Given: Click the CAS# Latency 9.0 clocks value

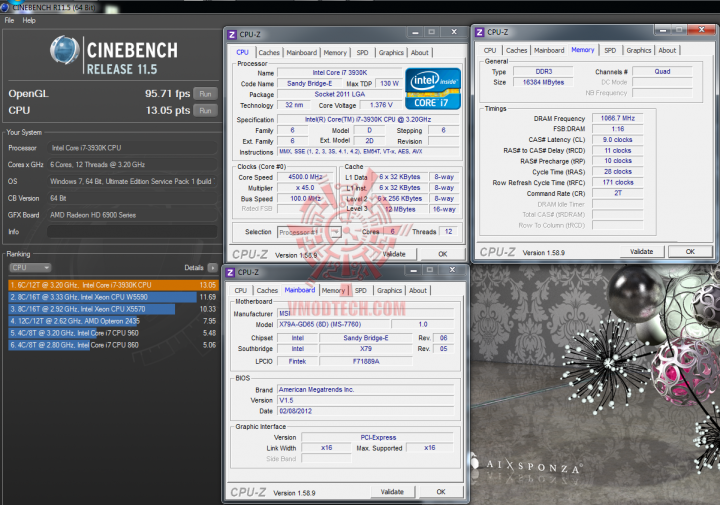Looking at the screenshot, I should (618, 140).
